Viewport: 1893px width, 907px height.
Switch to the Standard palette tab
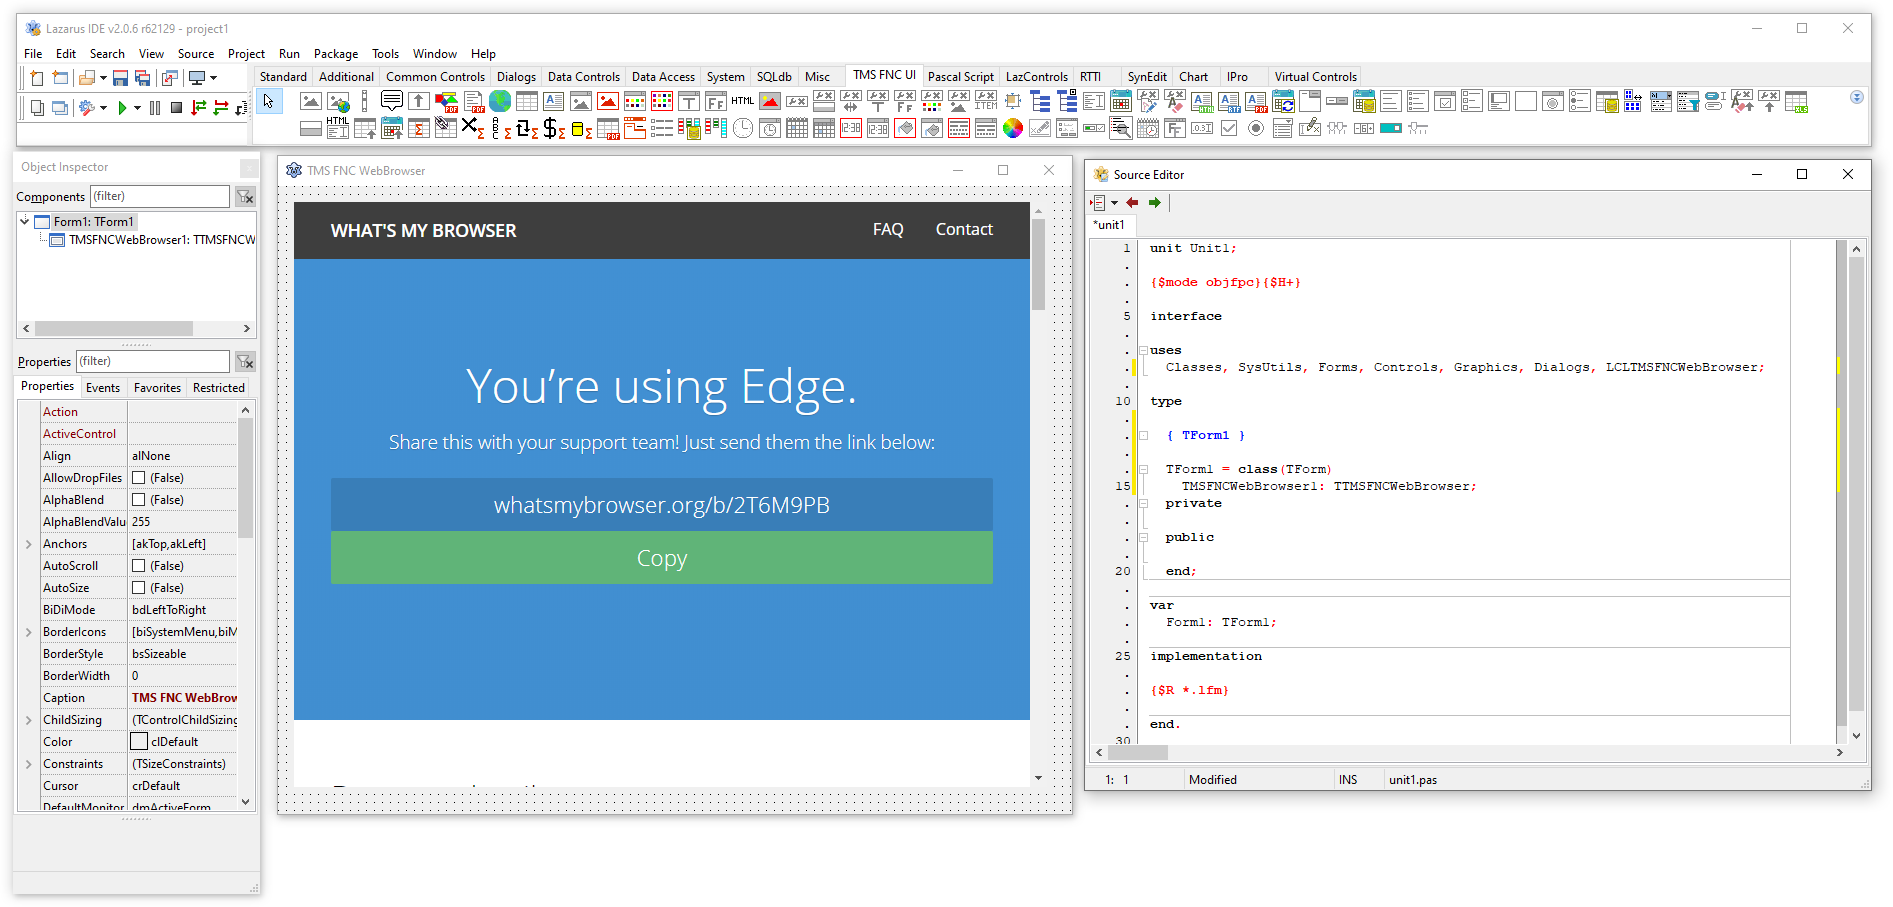[283, 77]
